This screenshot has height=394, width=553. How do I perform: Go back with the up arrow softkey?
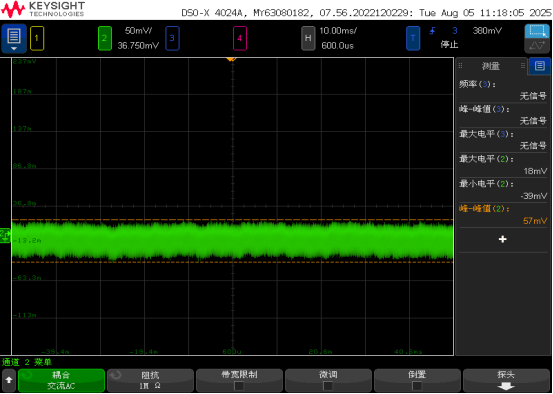(9, 381)
